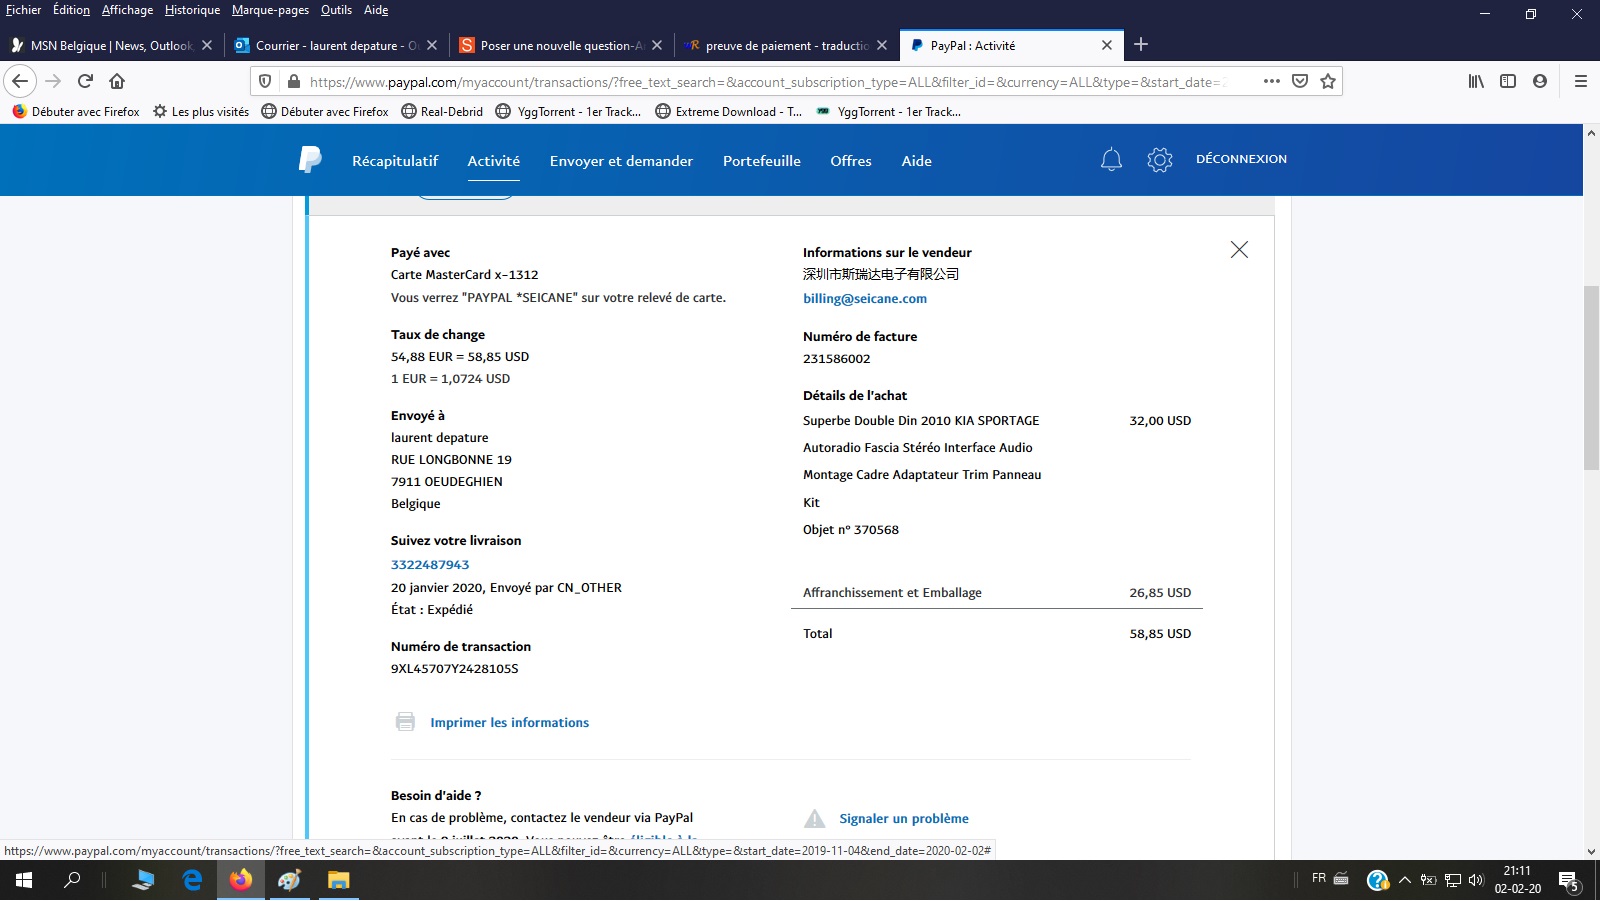Click invoice number 231586002
The height and width of the screenshot is (901, 1600).
pyautogui.click(x=837, y=358)
